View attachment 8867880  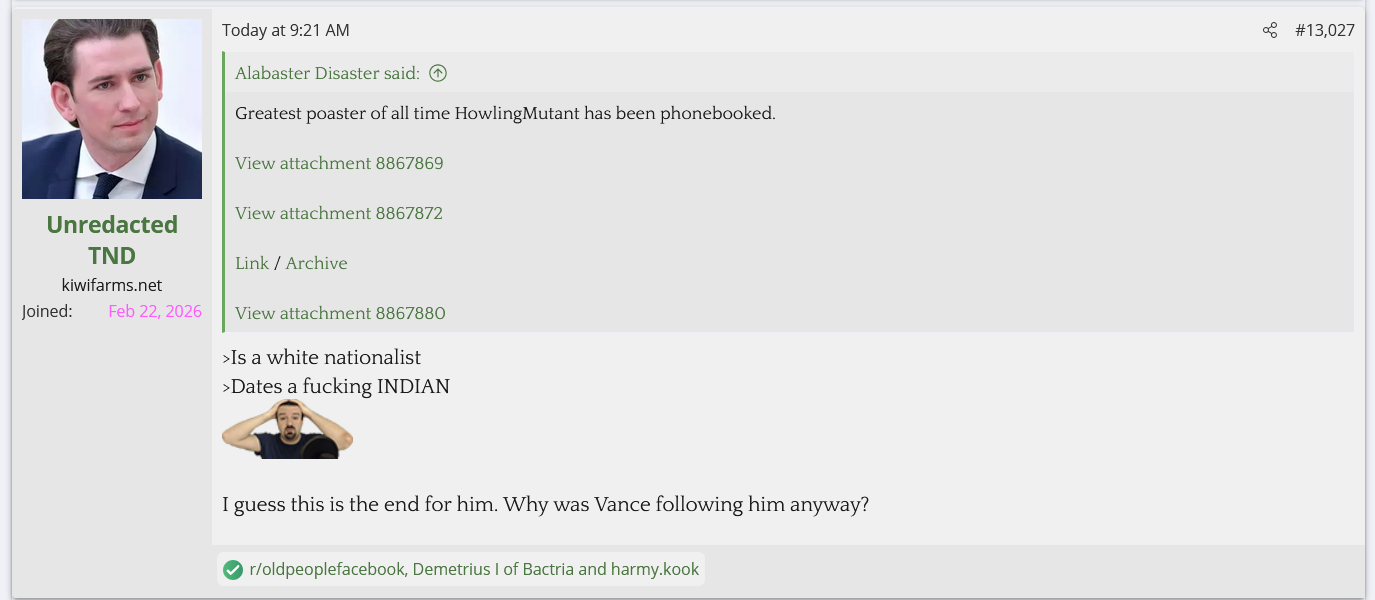340,313
